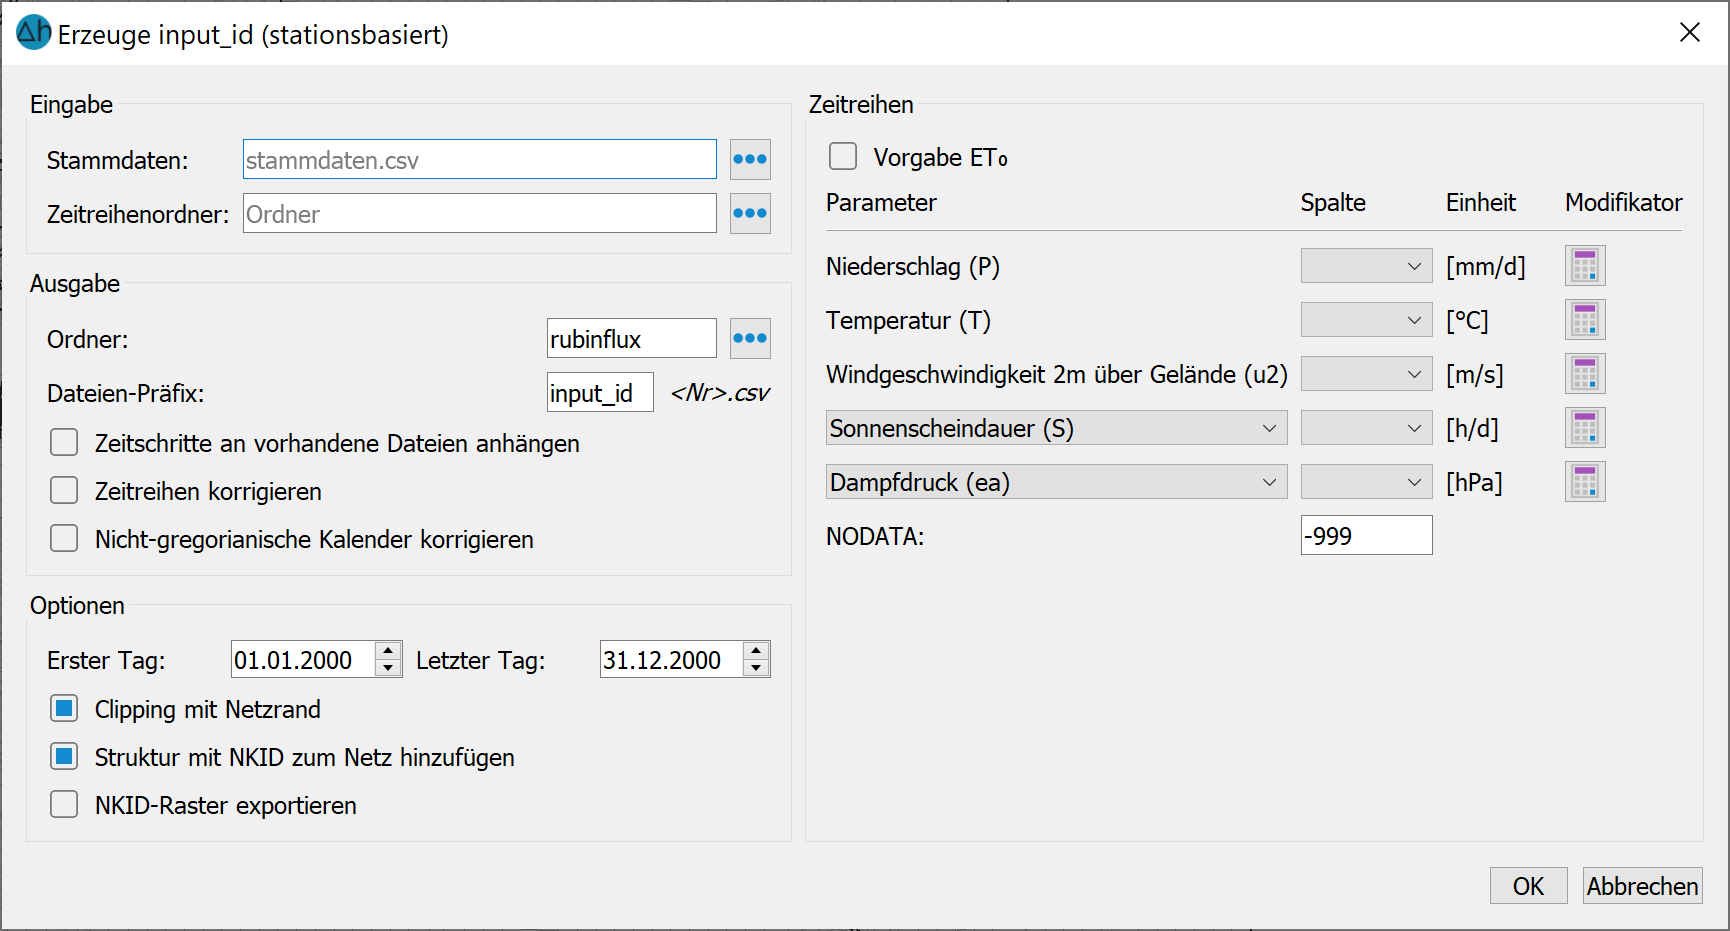Open the Spalte dropdown for Temperatur
Viewport: 1730px width, 931px height.
point(1366,320)
